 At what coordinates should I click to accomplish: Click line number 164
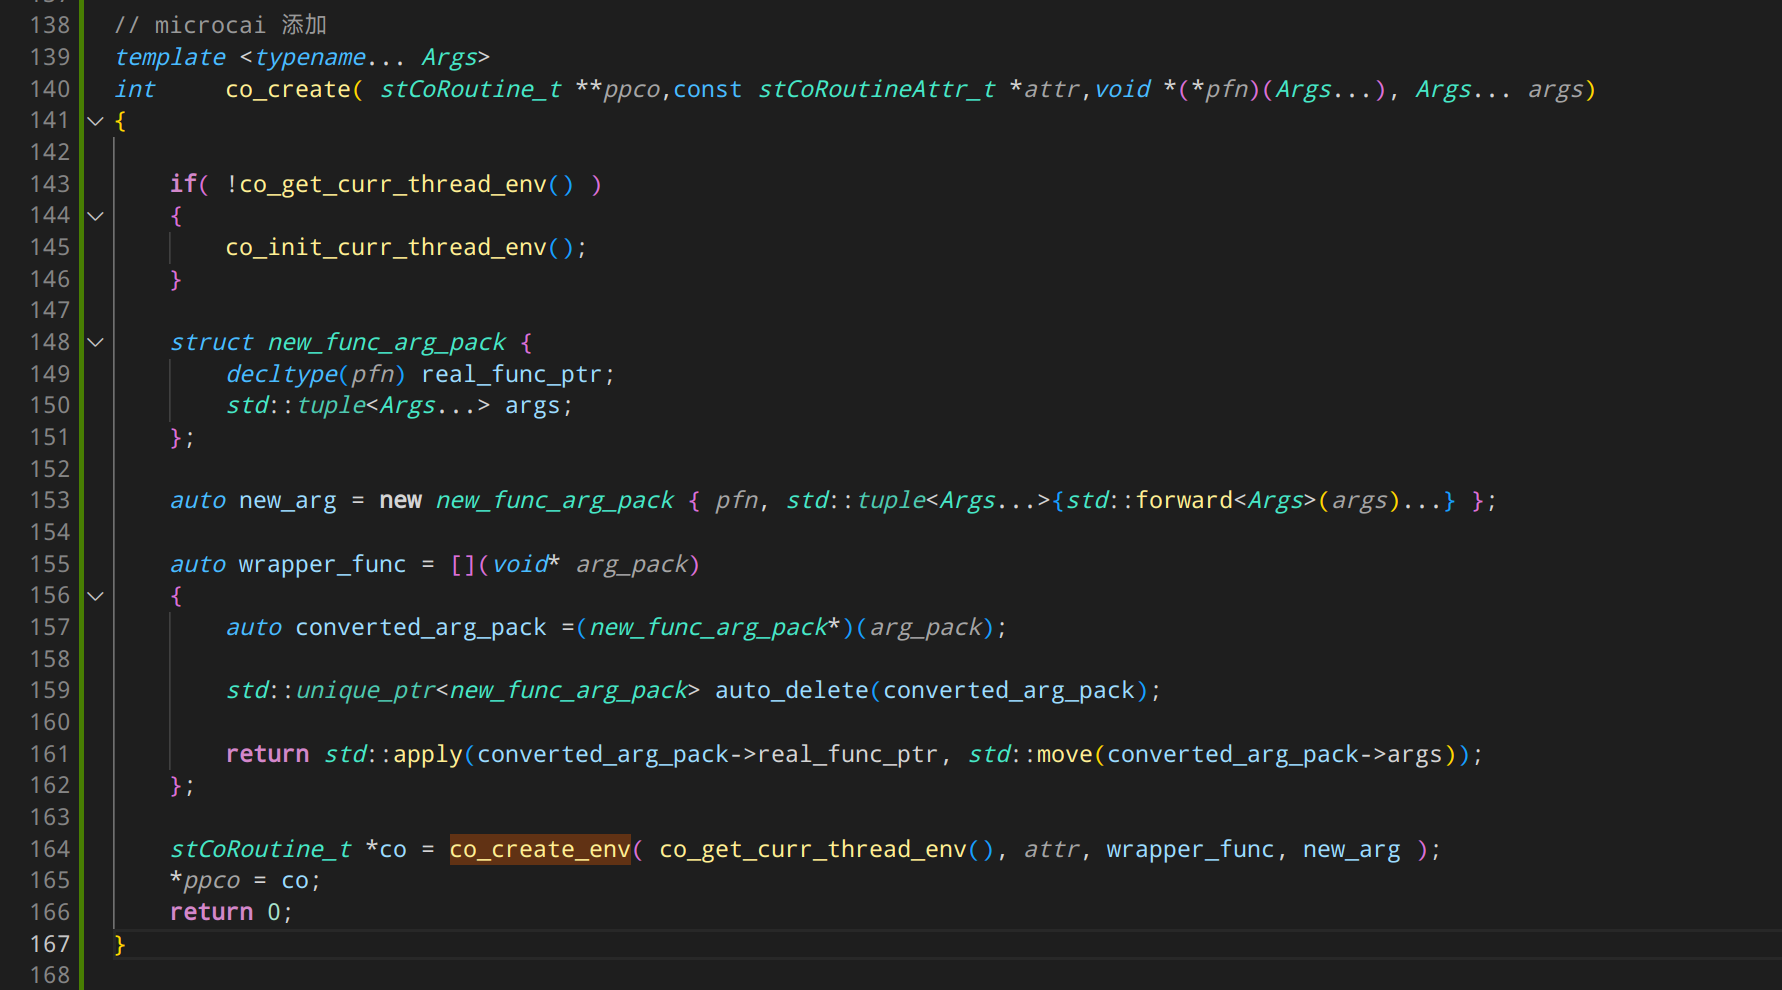(x=50, y=849)
